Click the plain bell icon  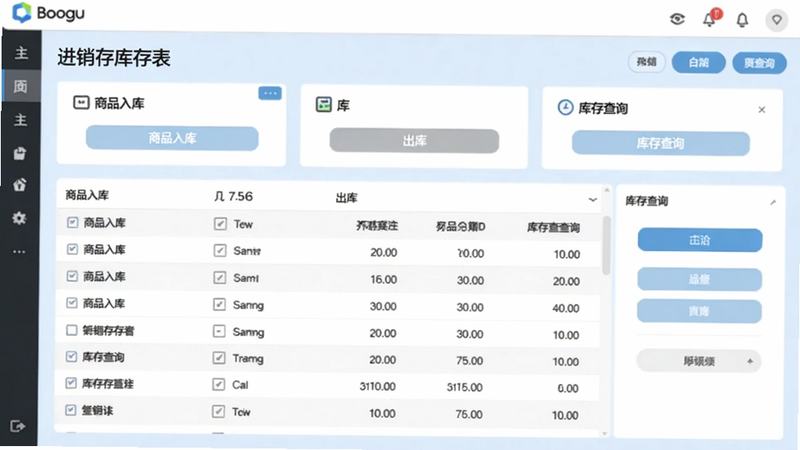coord(742,20)
